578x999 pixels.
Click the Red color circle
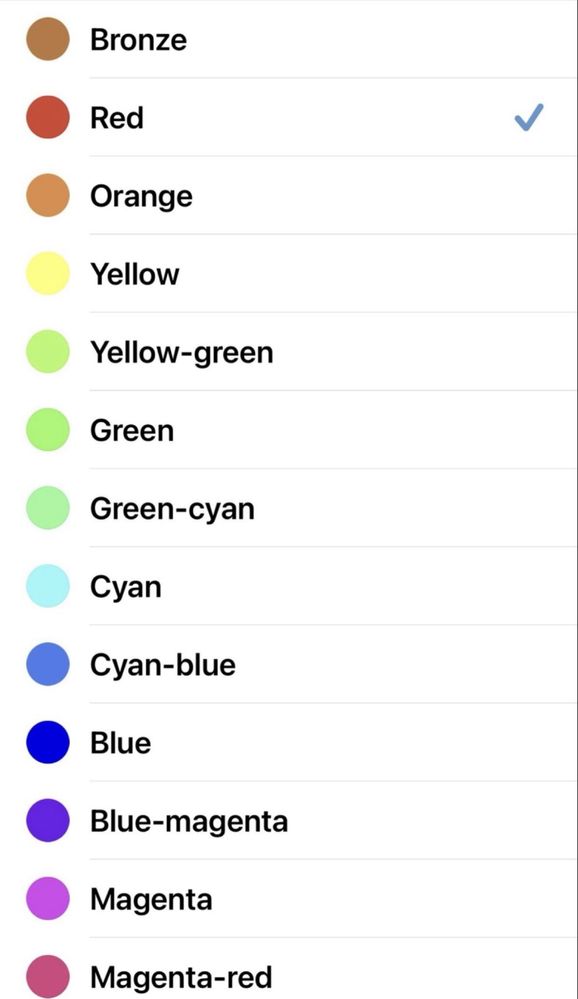[x=48, y=117]
